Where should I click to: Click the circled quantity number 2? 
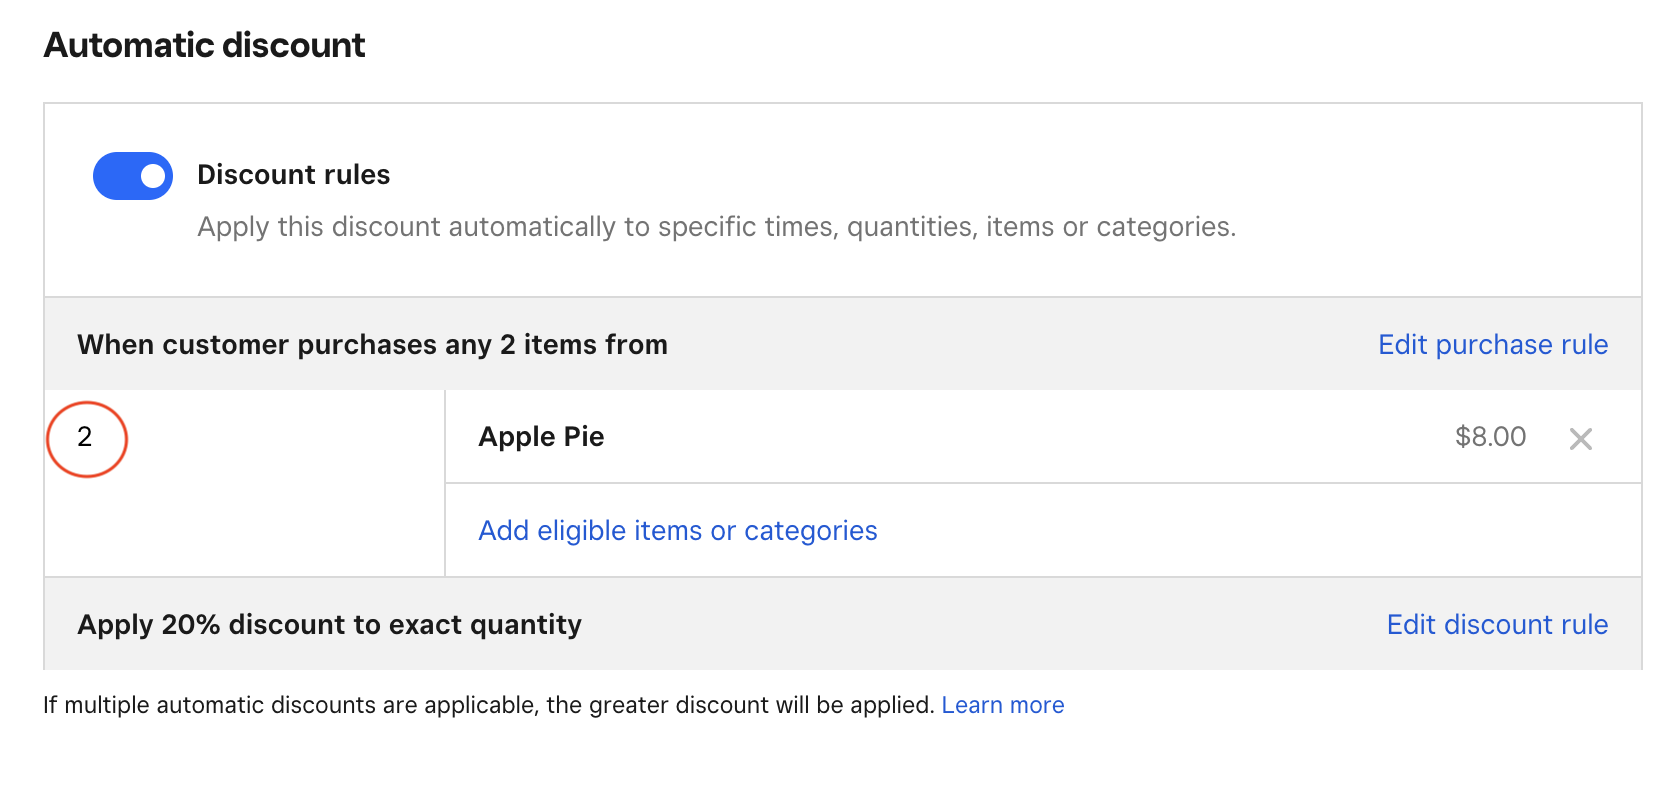tap(85, 437)
